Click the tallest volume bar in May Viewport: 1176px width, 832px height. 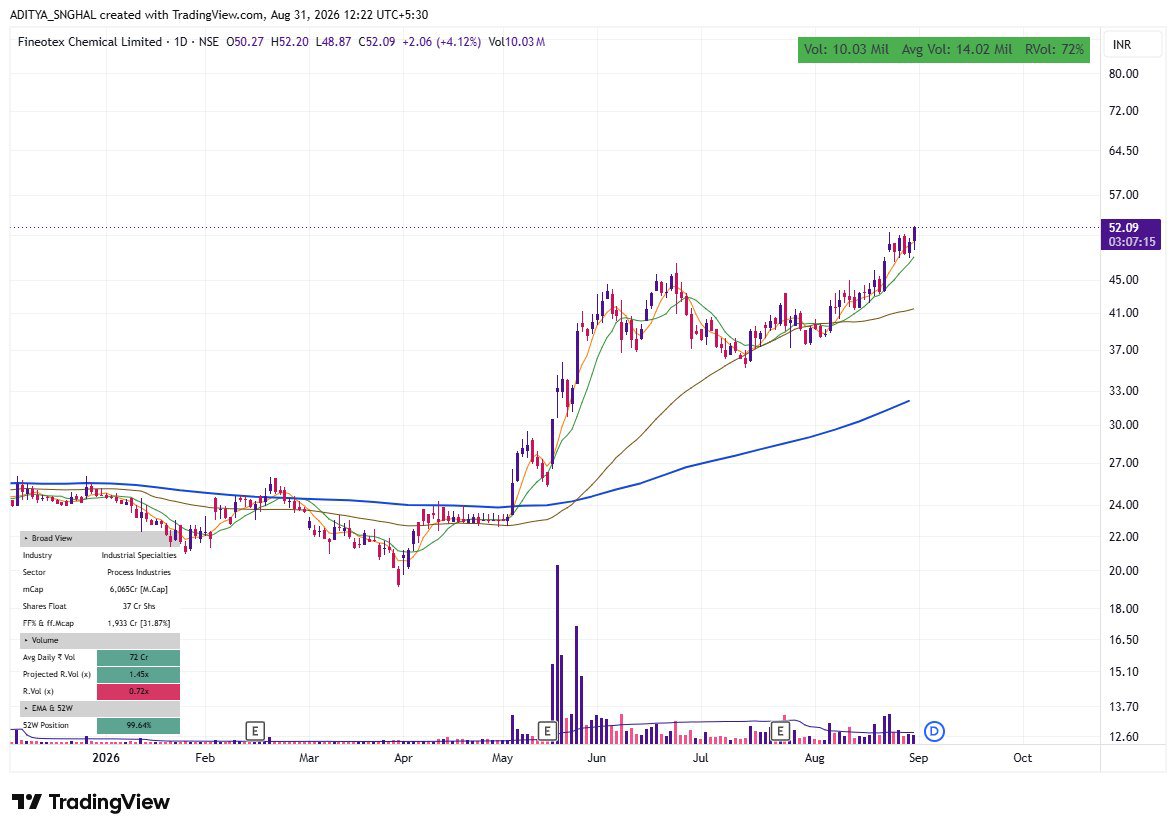(557, 654)
